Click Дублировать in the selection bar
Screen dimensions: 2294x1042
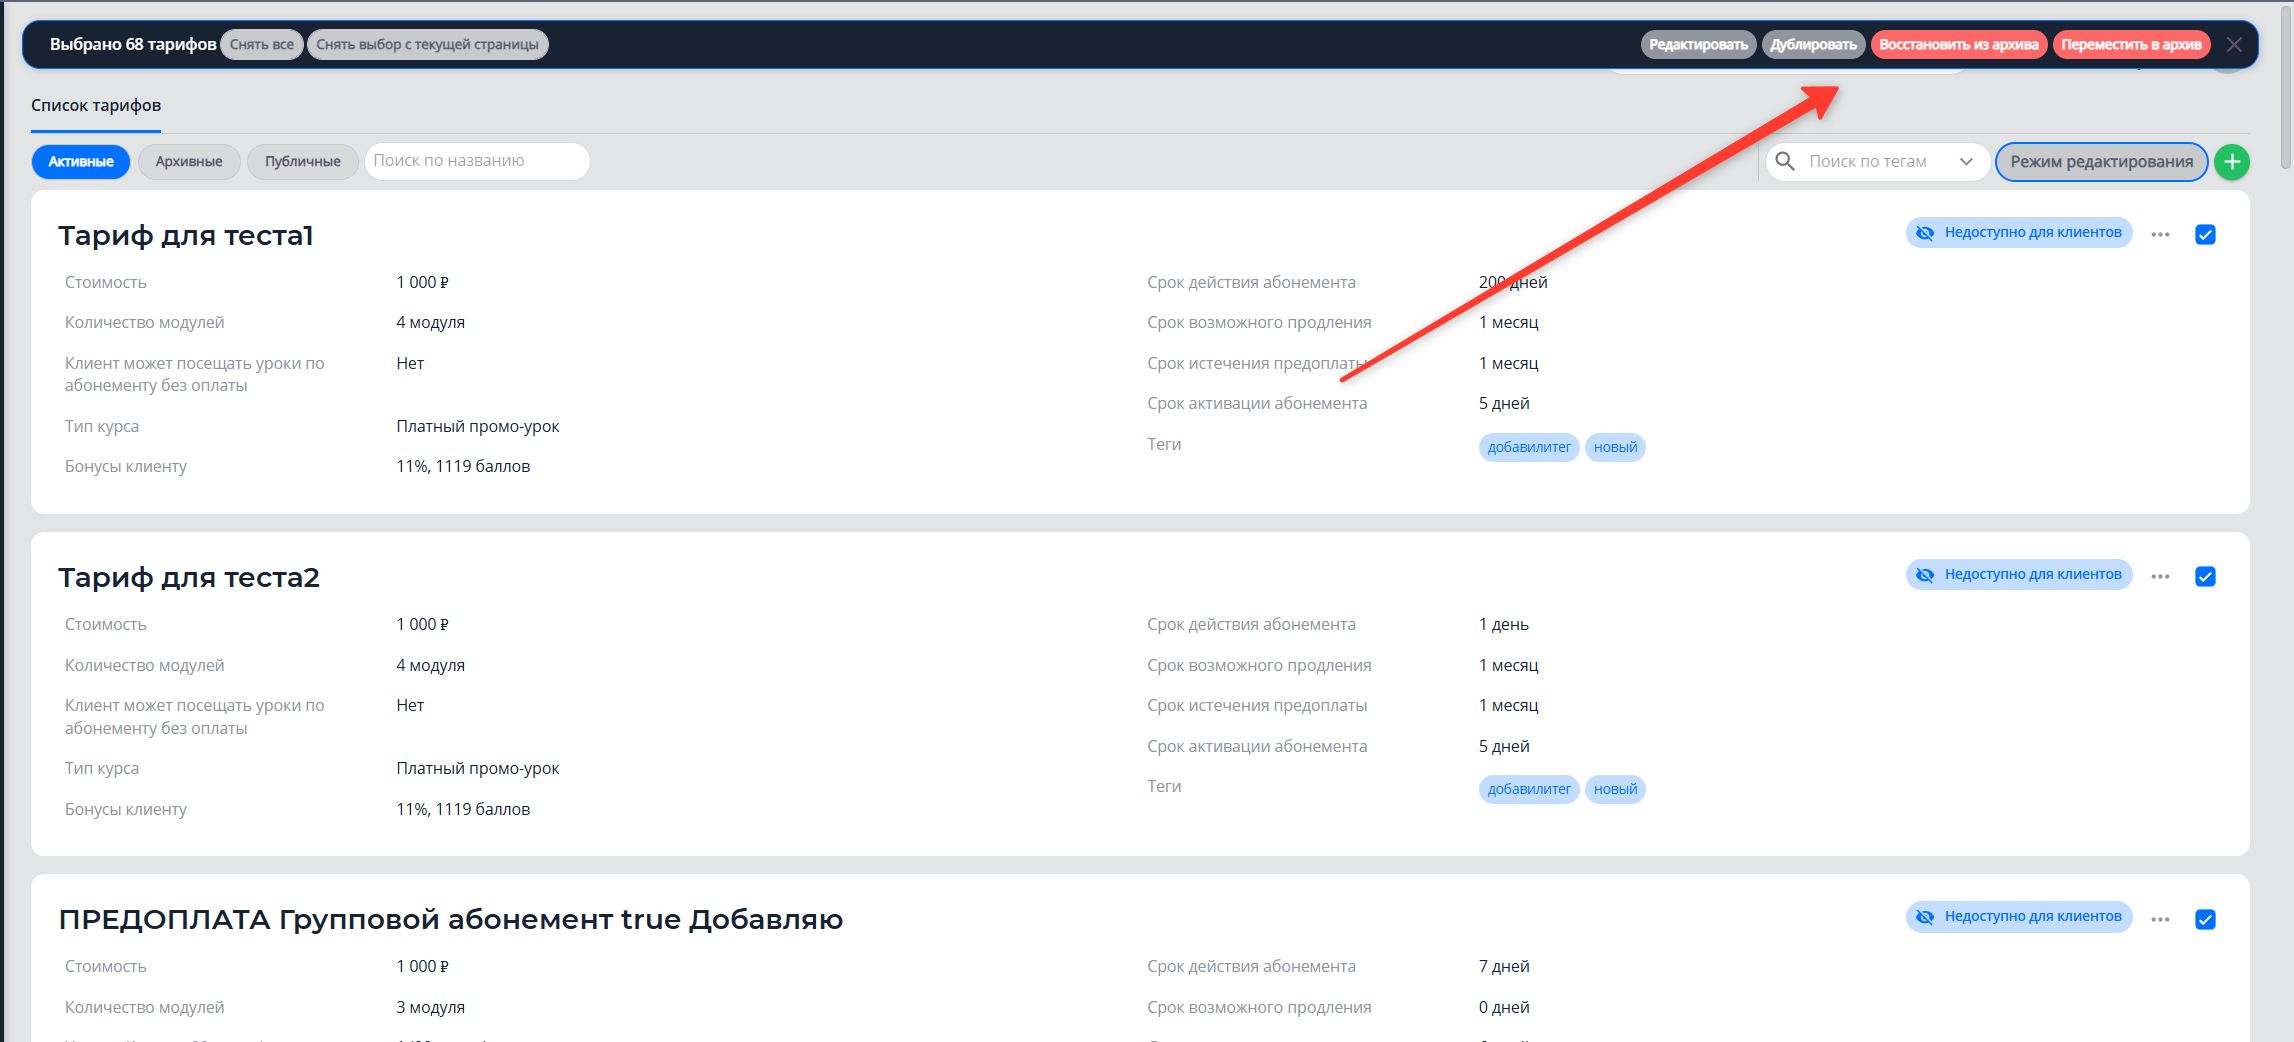pos(1813,45)
